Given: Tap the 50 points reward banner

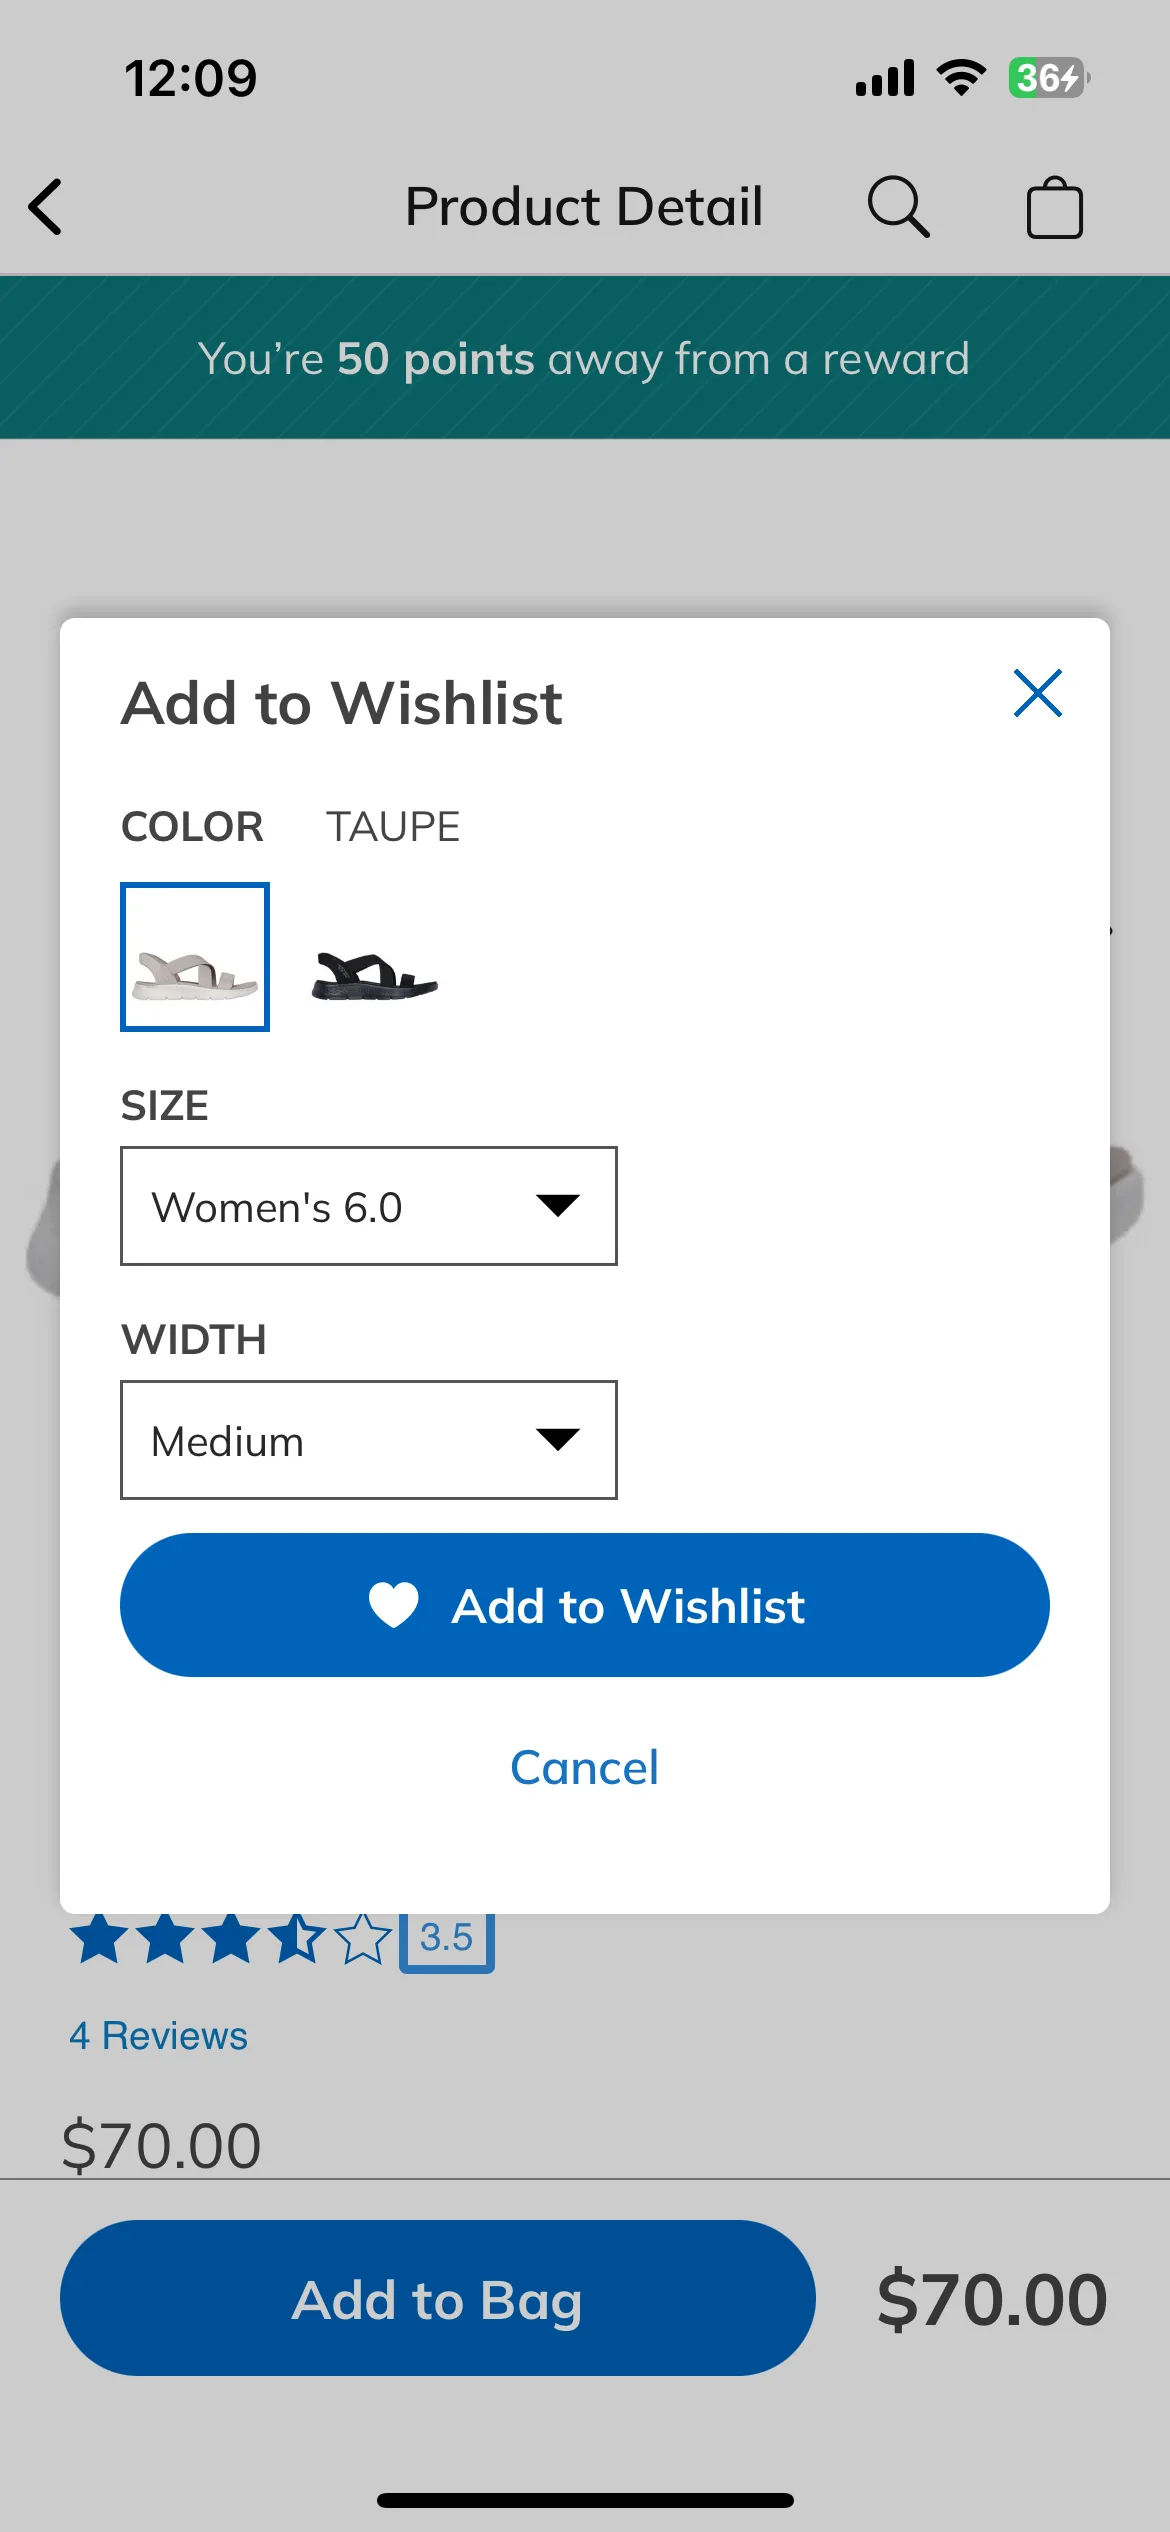Looking at the screenshot, I should [x=585, y=357].
